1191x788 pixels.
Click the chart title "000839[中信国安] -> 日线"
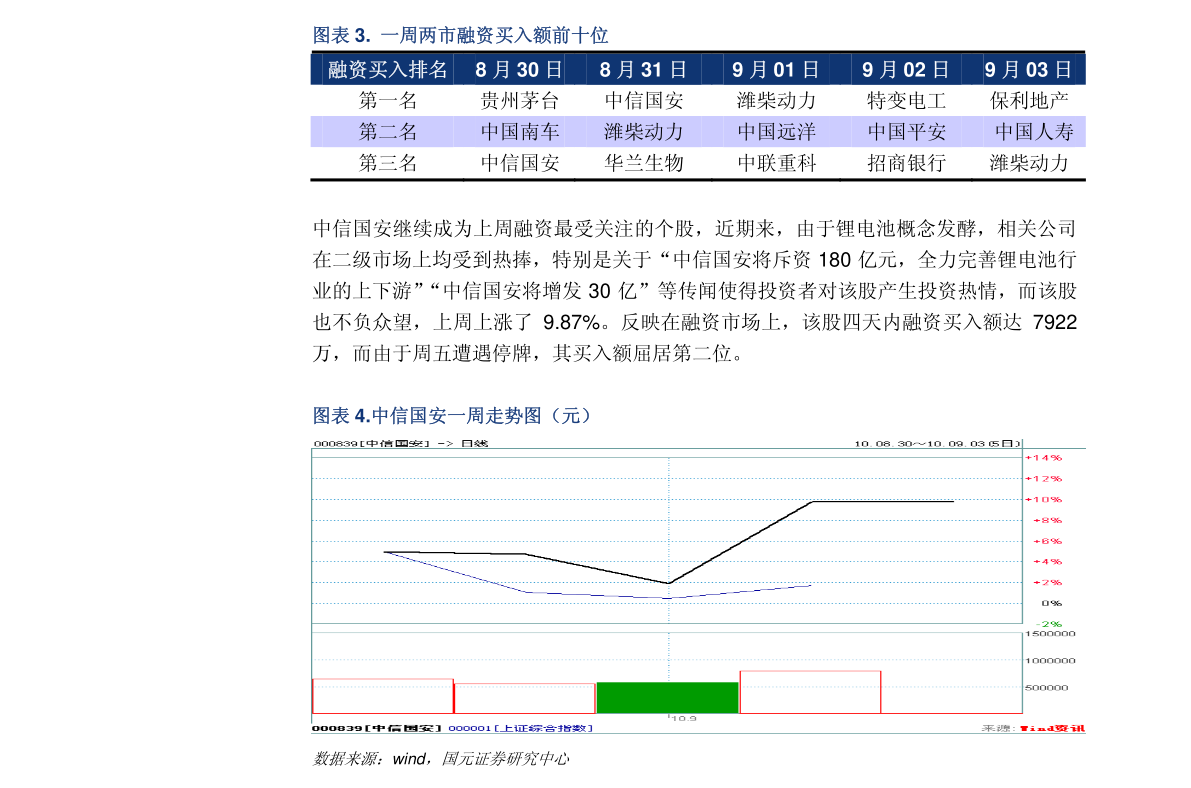tap(400, 443)
